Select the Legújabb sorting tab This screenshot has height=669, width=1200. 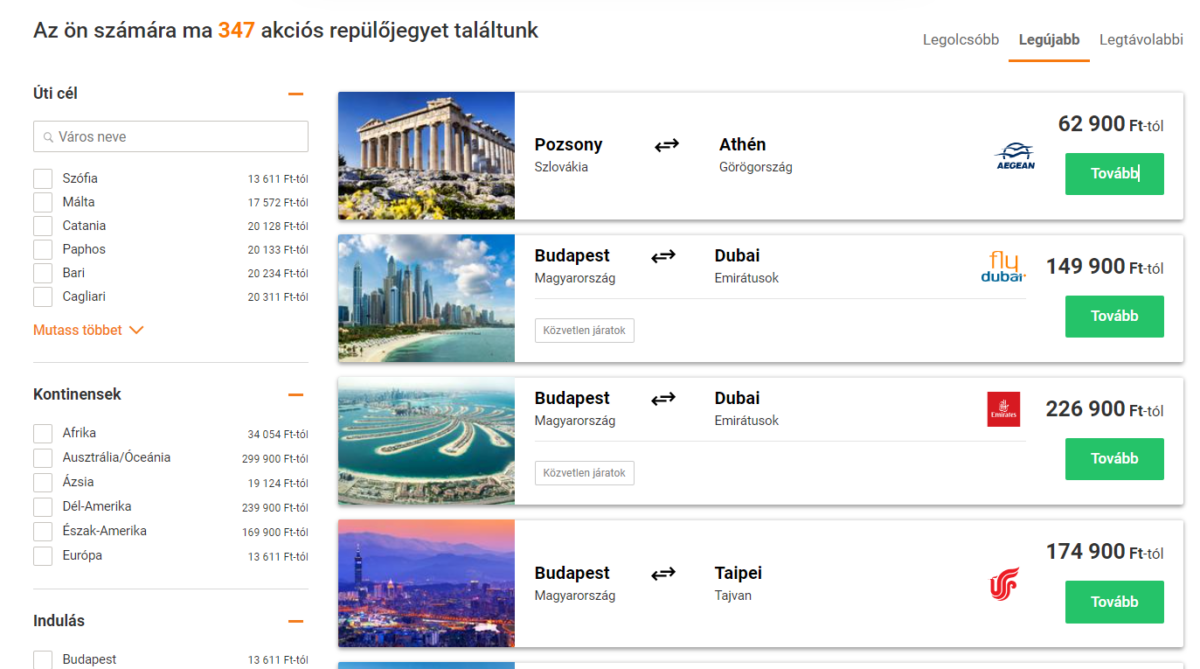tap(1049, 40)
